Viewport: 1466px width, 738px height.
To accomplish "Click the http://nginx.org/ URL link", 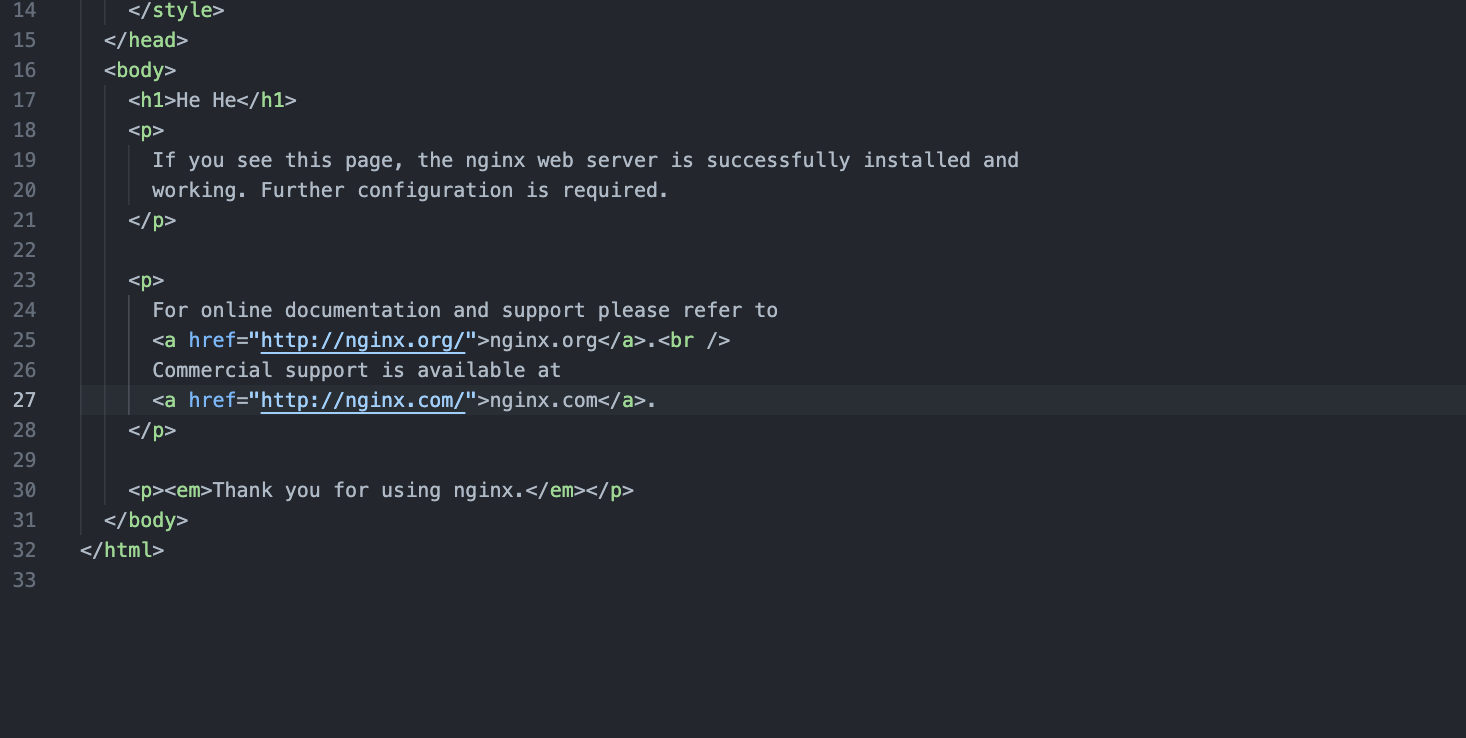I will pos(363,340).
